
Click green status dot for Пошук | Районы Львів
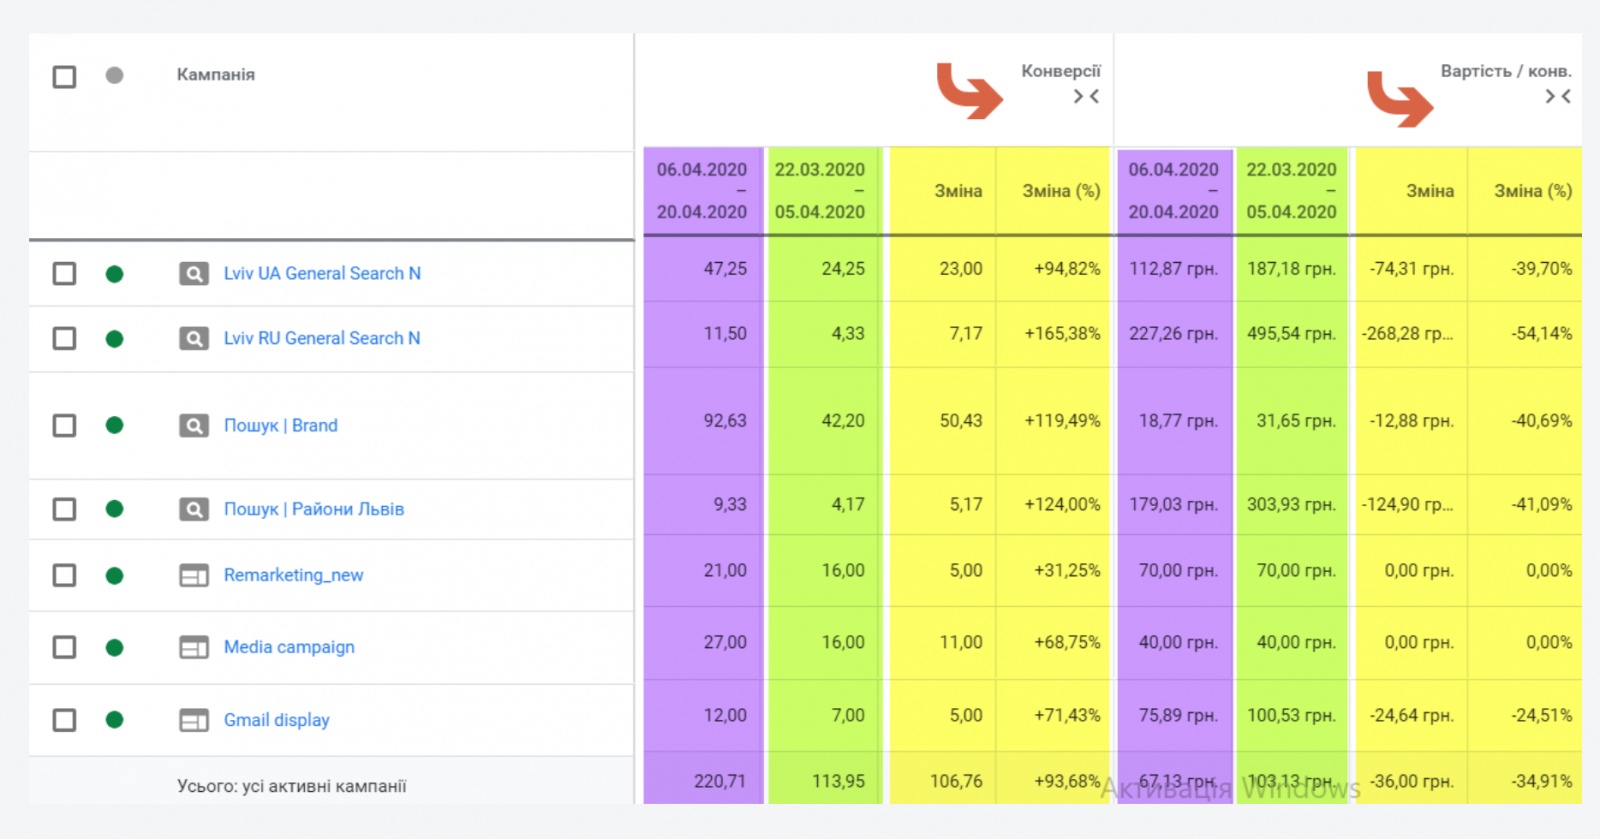(115, 509)
